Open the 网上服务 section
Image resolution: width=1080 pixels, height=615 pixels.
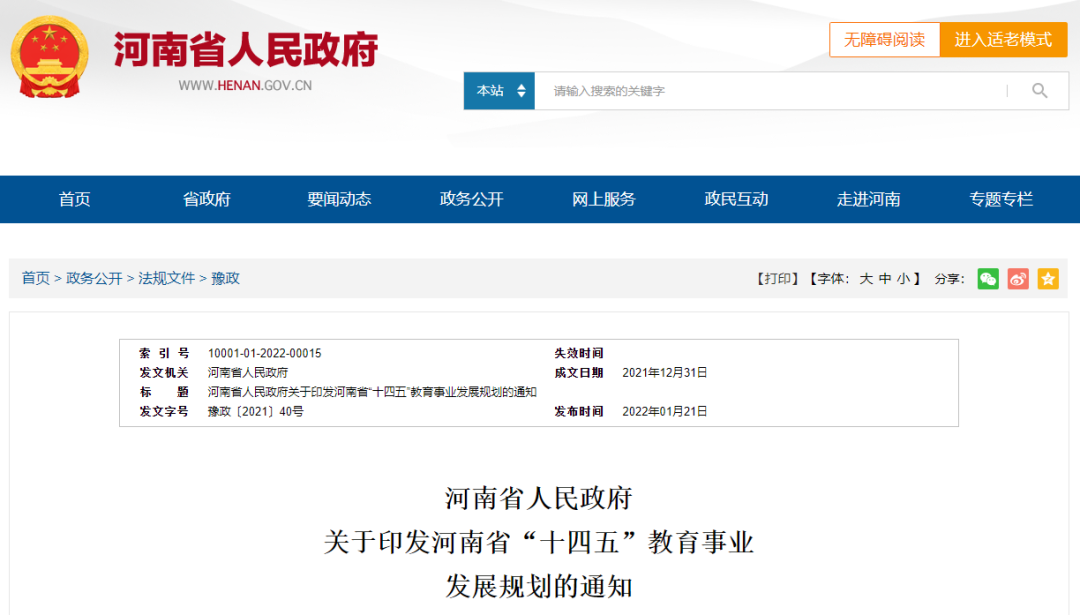coord(605,199)
